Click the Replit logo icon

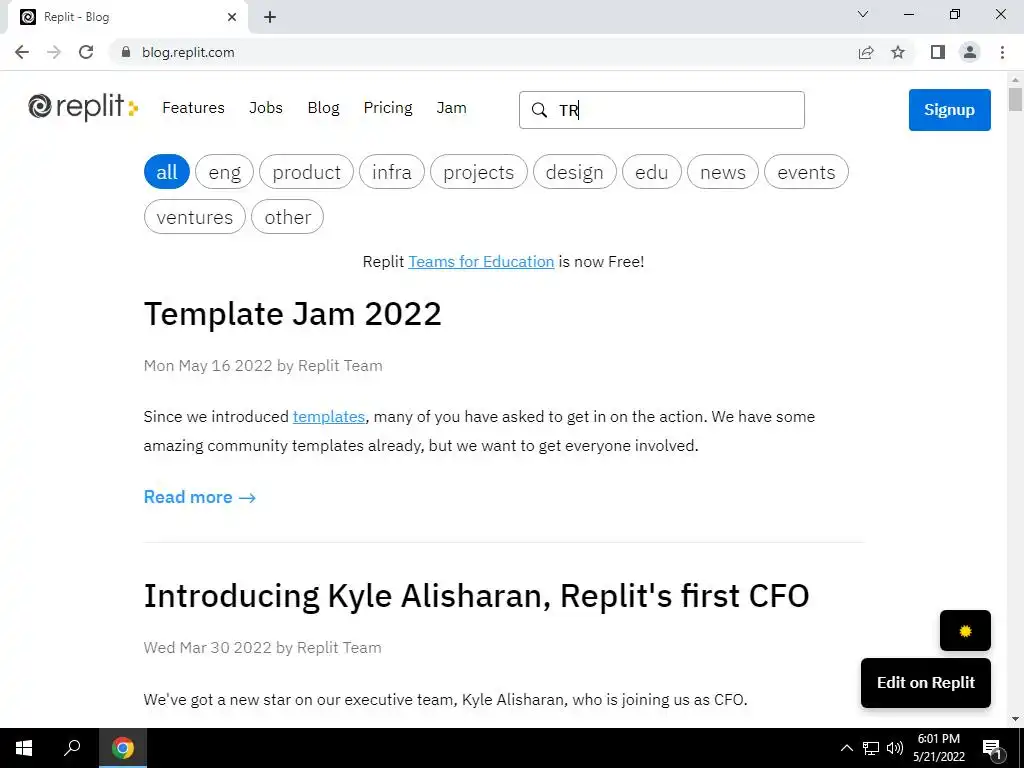click(41, 107)
